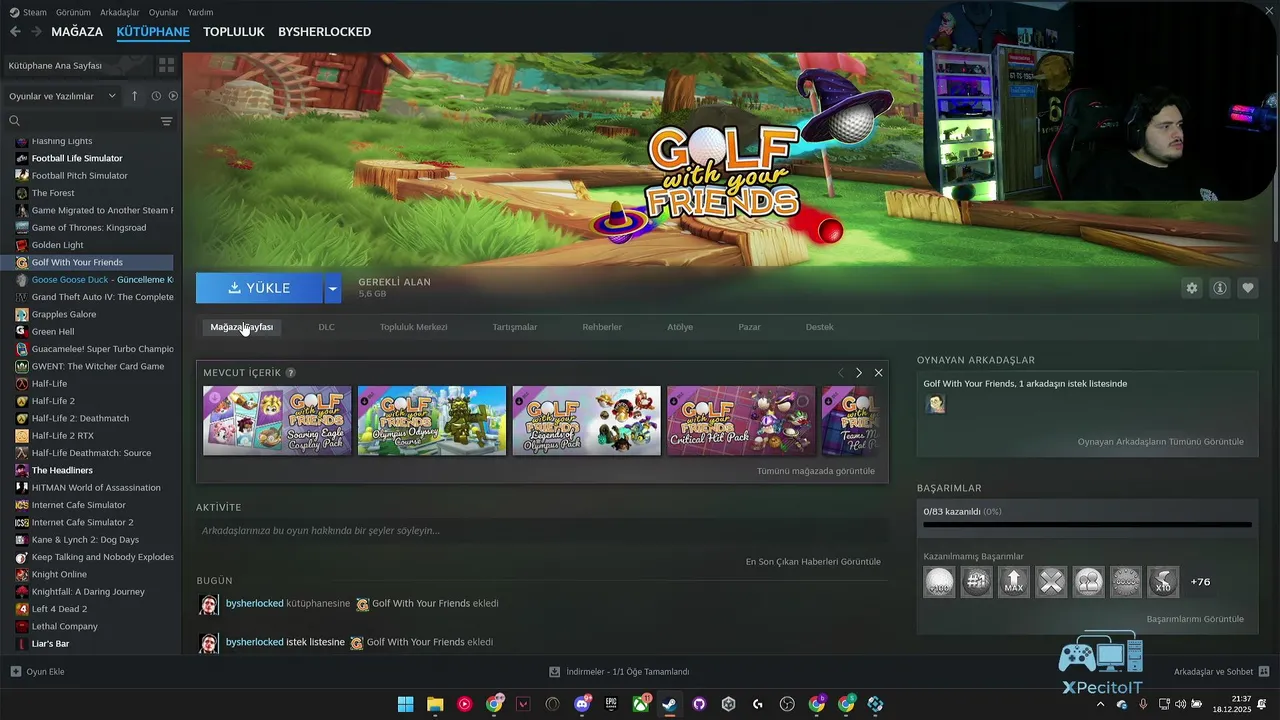Open Oyunlar menu in menu bar
This screenshot has height=720, width=1280.
click(x=164, y=12)
